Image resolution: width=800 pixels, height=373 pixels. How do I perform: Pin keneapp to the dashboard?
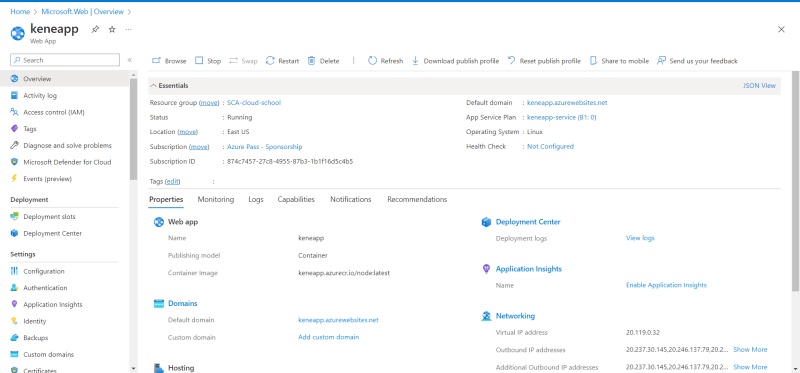click(x=95, y=30)
